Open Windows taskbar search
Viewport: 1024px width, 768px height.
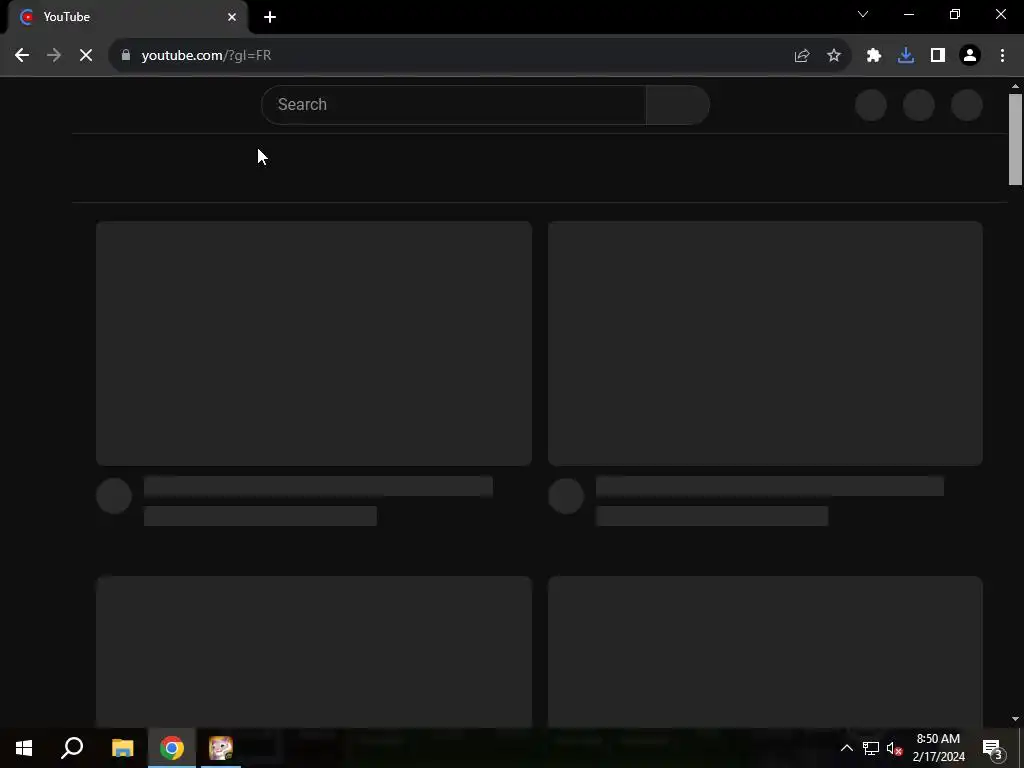[x=72, y=748]
